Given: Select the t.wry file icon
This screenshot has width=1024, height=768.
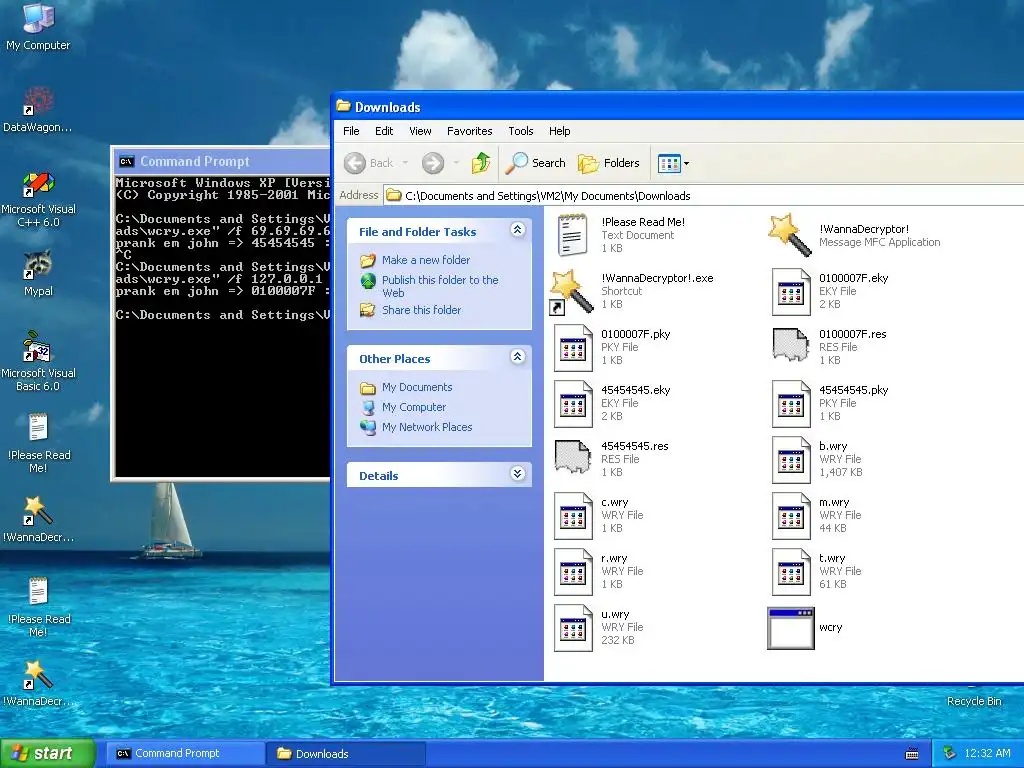Looking at the screenshot, I should (x=791, y=572).
